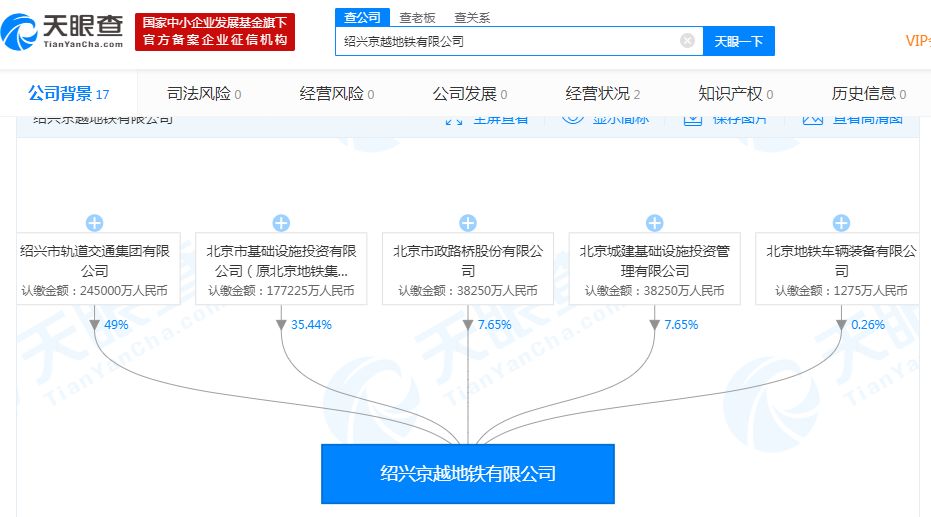931x517 pixels.
Task: Click the 49% shareholding label
Action: [116, 325]
